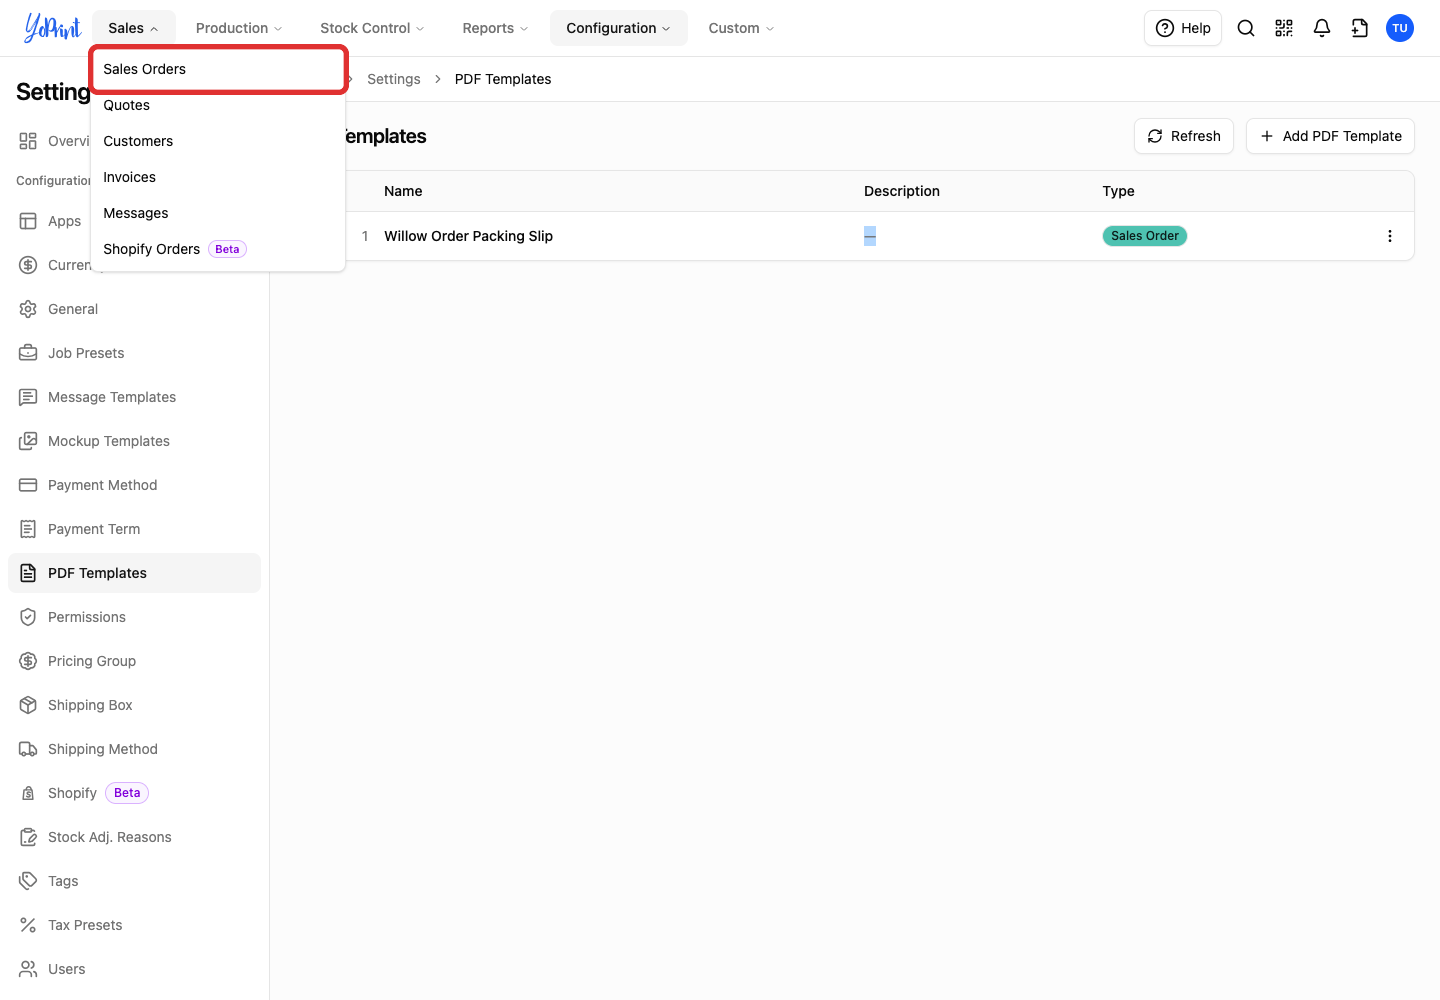Screen dimensions: 1440x1000
Task: Expand the Production dropdown menu
Action: [x=239, y=28]
